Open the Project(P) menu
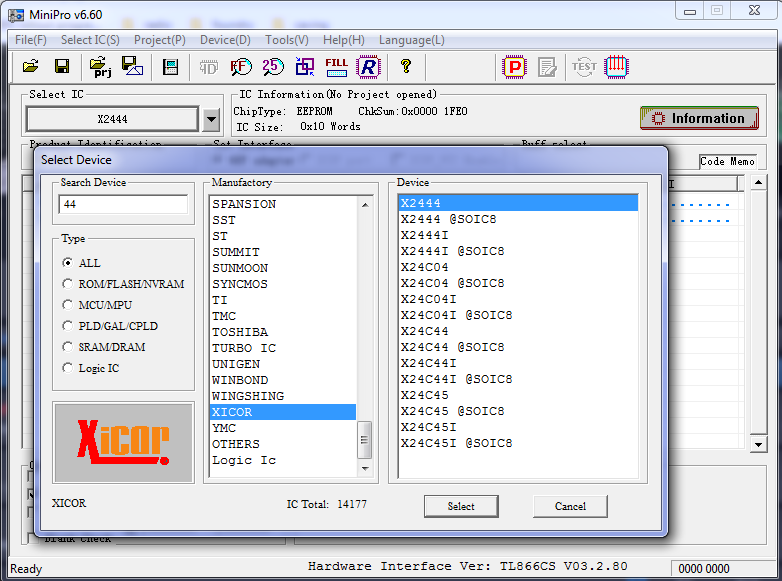This screenshot has height=581, width=782. (x=160, y=40)
